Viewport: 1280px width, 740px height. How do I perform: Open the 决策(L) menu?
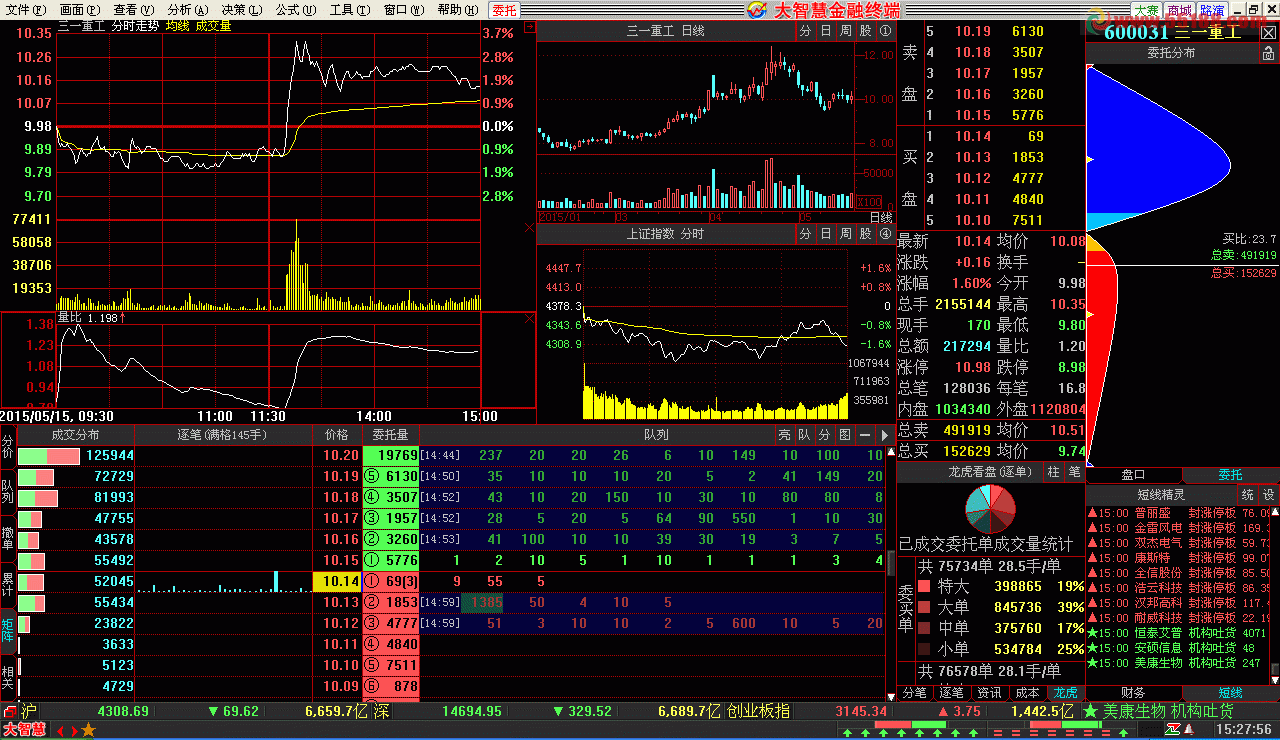[242, 10]
